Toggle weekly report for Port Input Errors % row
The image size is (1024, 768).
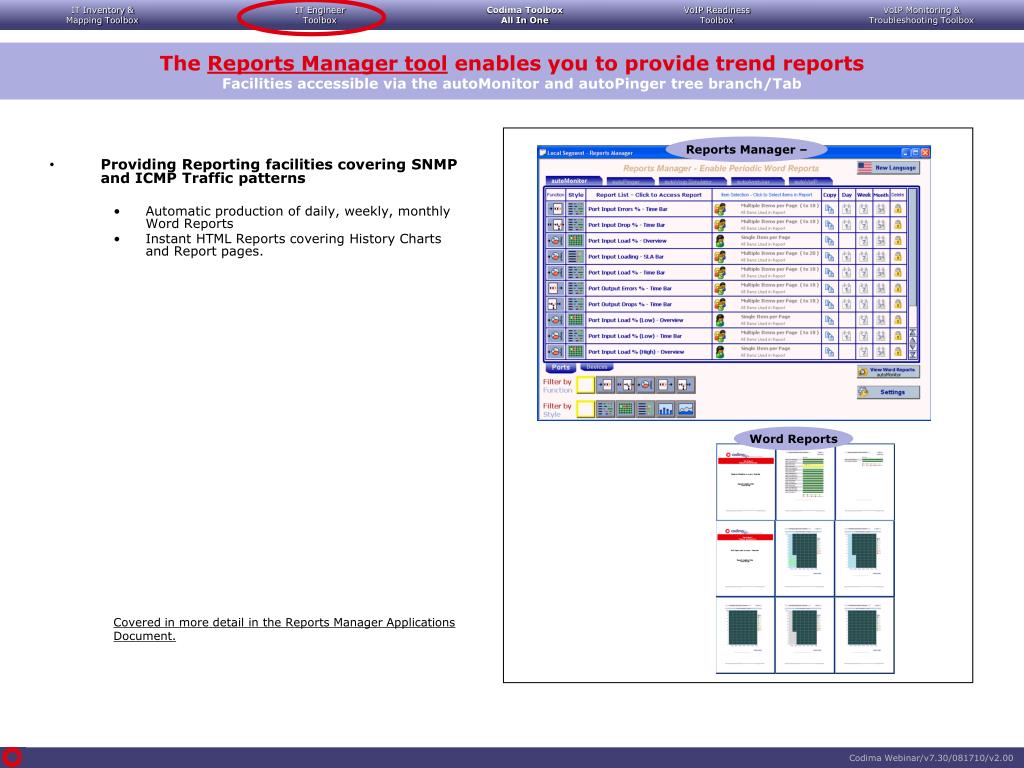click(x=863, y=209)
